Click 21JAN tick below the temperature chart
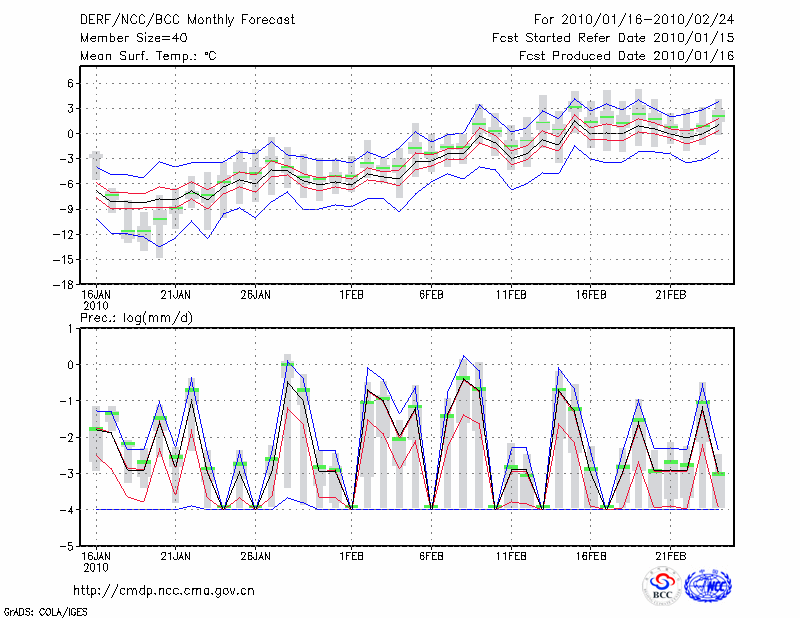Viewport: 800px width, 618px height. (x=176, y=295)
